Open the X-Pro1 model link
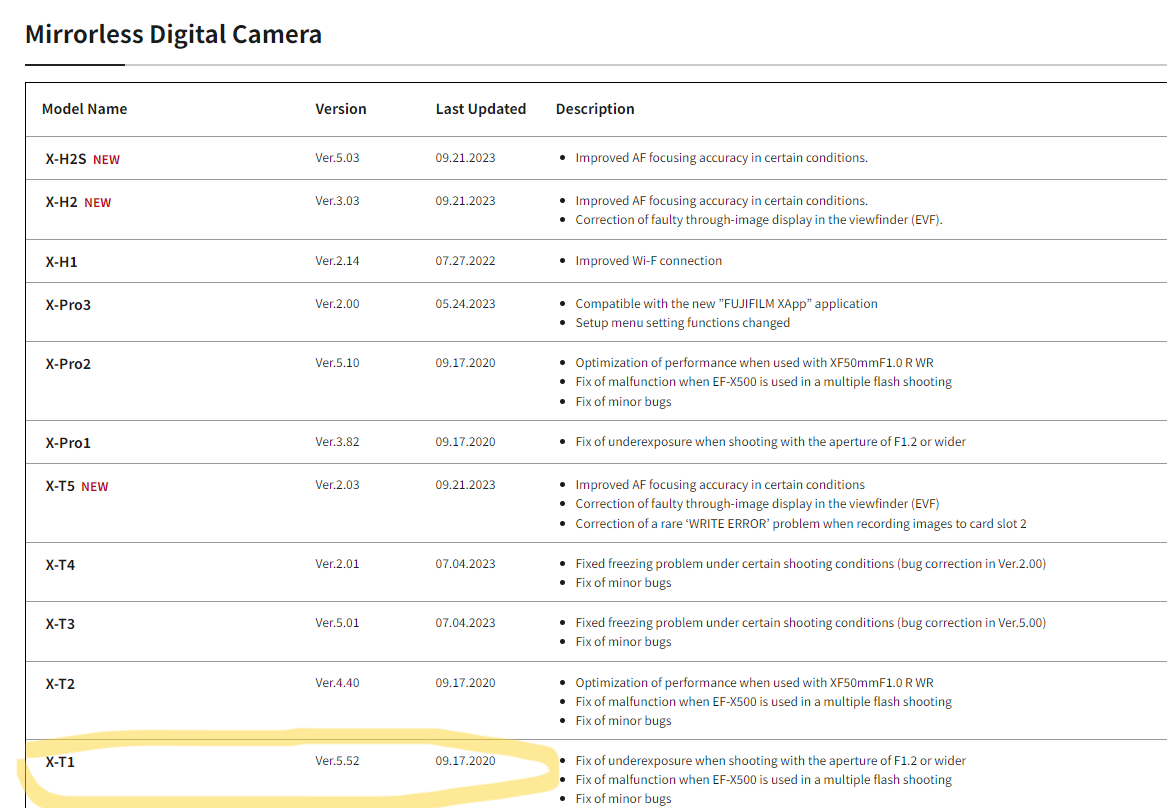 68,443
